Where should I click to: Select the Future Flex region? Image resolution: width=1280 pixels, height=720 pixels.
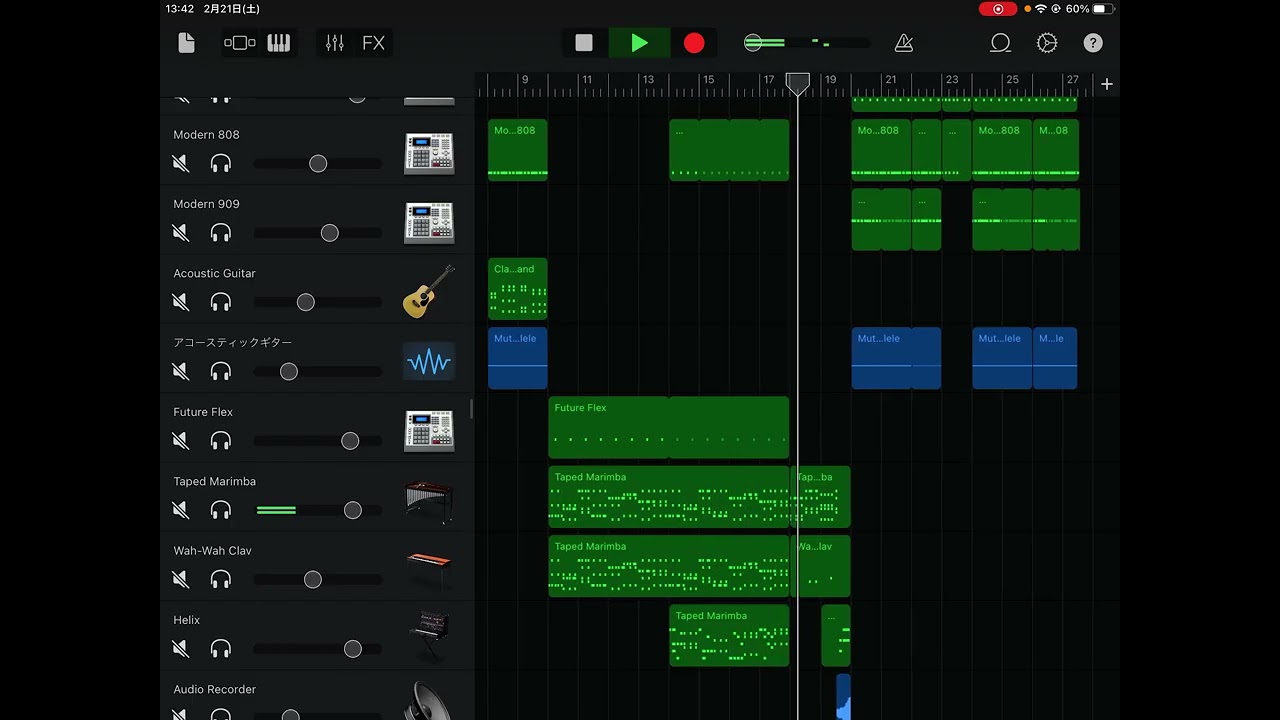point(668,428)
